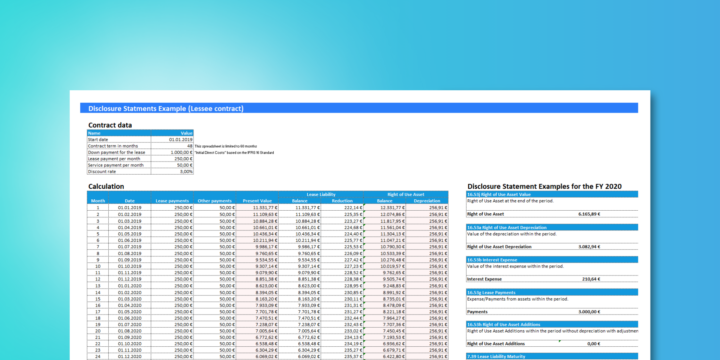Select the 'Disclosure Statement Examples for the FY 2020' heading
720x360 pixels.
pos(545,186)
